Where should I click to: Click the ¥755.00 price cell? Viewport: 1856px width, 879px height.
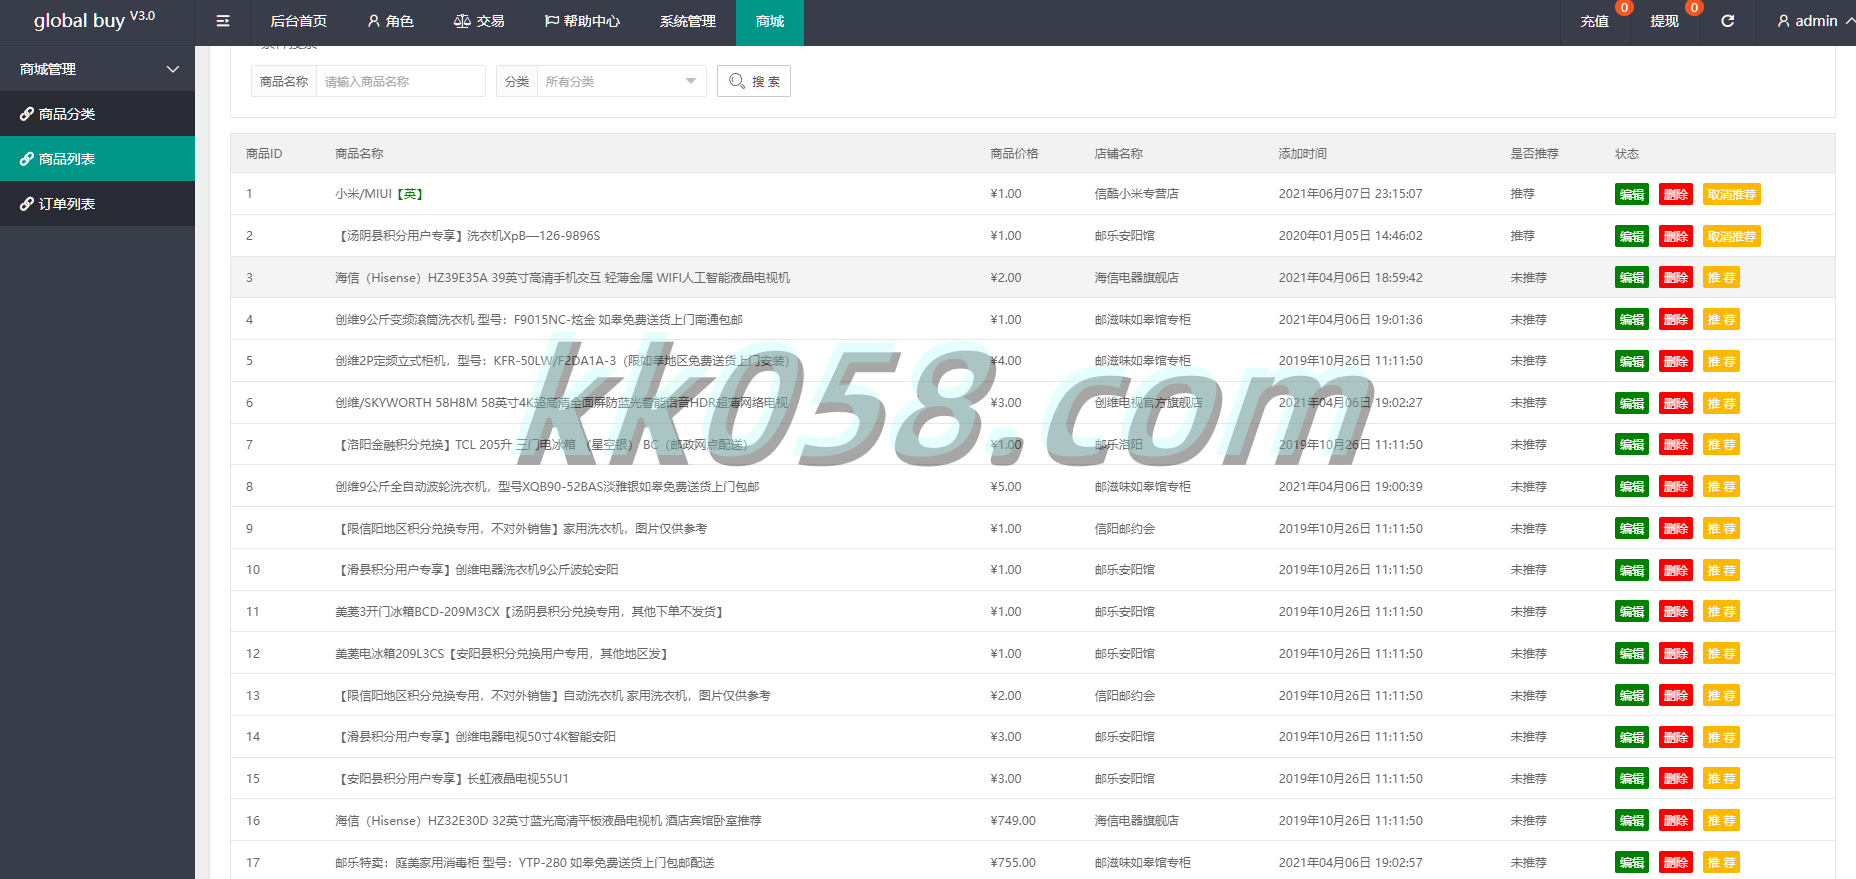tap(1013, 863)
